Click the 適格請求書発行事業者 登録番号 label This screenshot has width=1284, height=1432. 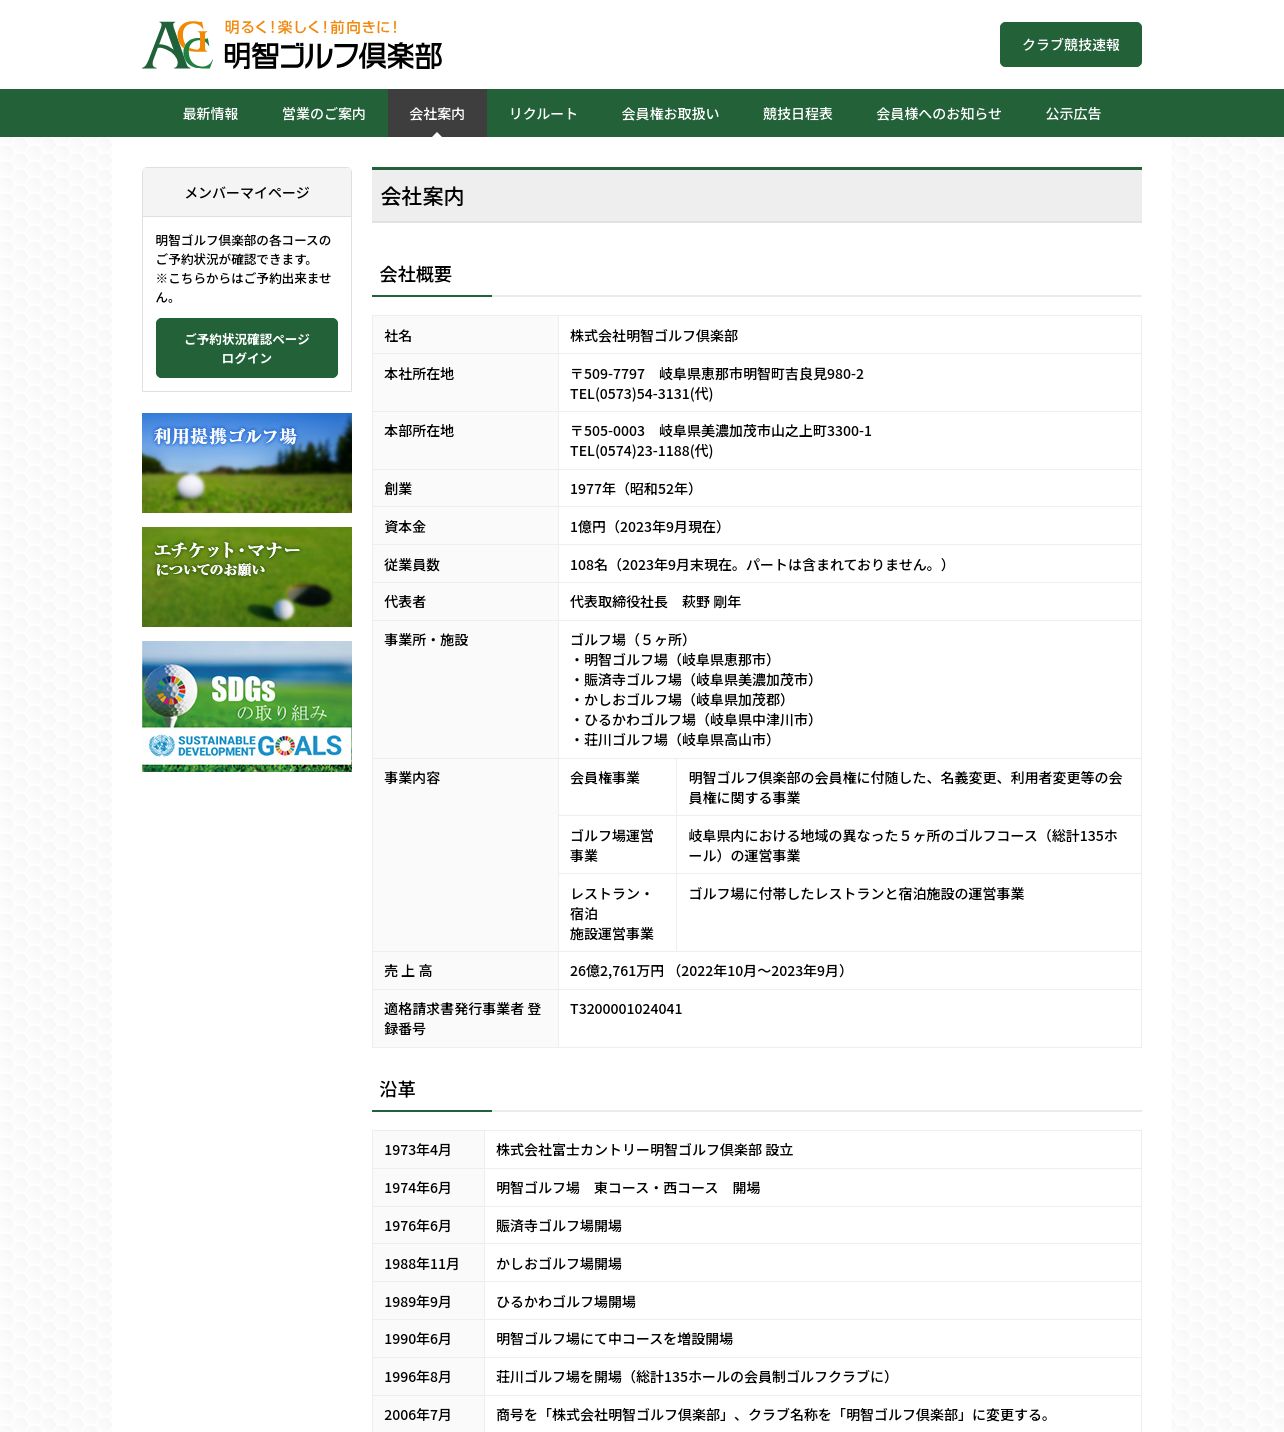coord(463,1019)
